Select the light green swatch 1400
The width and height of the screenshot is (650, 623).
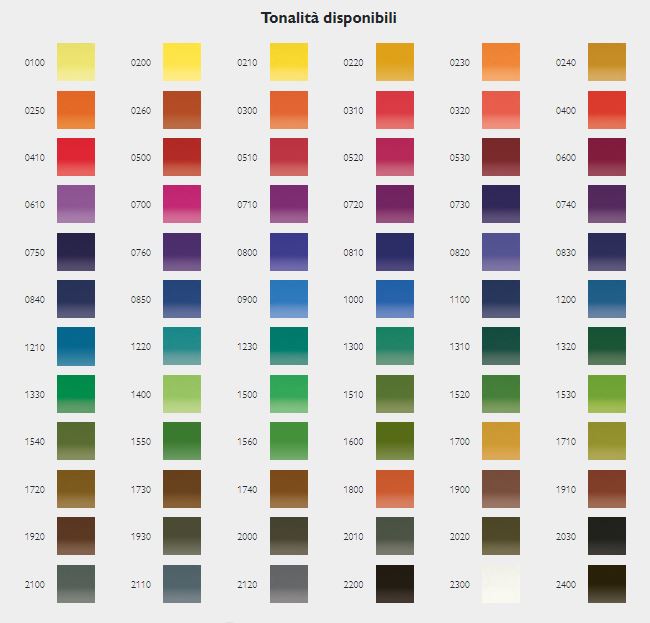(x=182, y=394)
